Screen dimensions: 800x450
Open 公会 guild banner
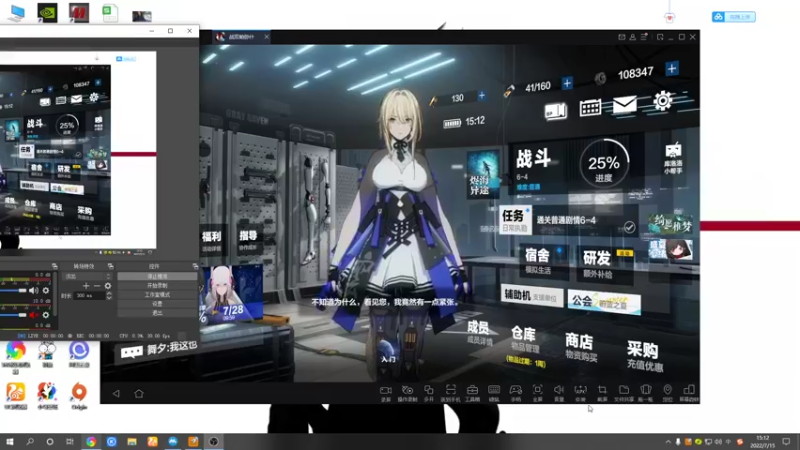tap(604, 303)
